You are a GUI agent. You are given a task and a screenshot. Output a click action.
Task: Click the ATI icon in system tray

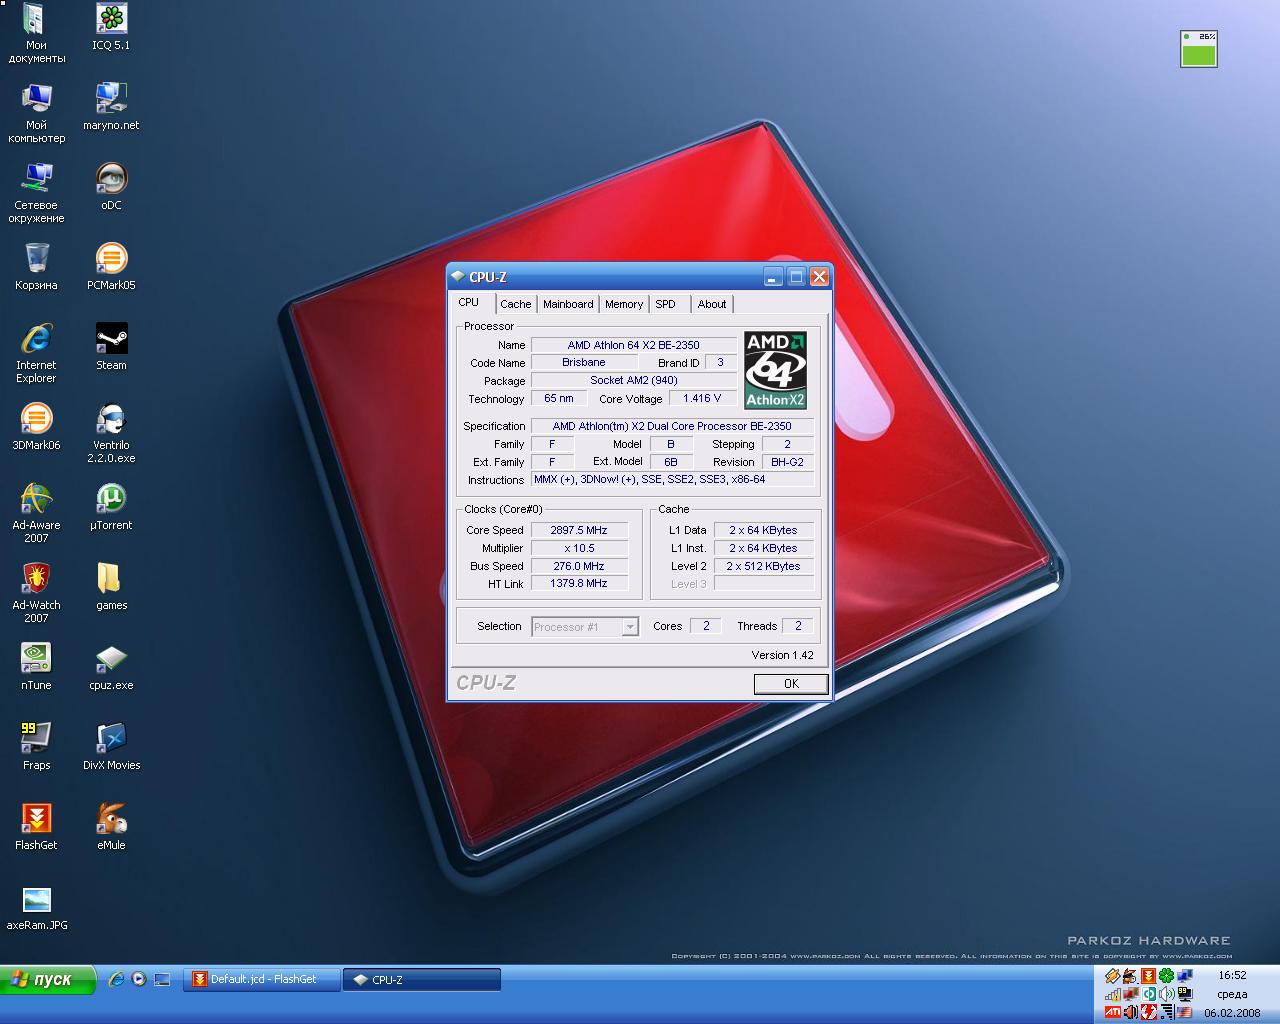pyautogui.click(x=1112, y=1012)
